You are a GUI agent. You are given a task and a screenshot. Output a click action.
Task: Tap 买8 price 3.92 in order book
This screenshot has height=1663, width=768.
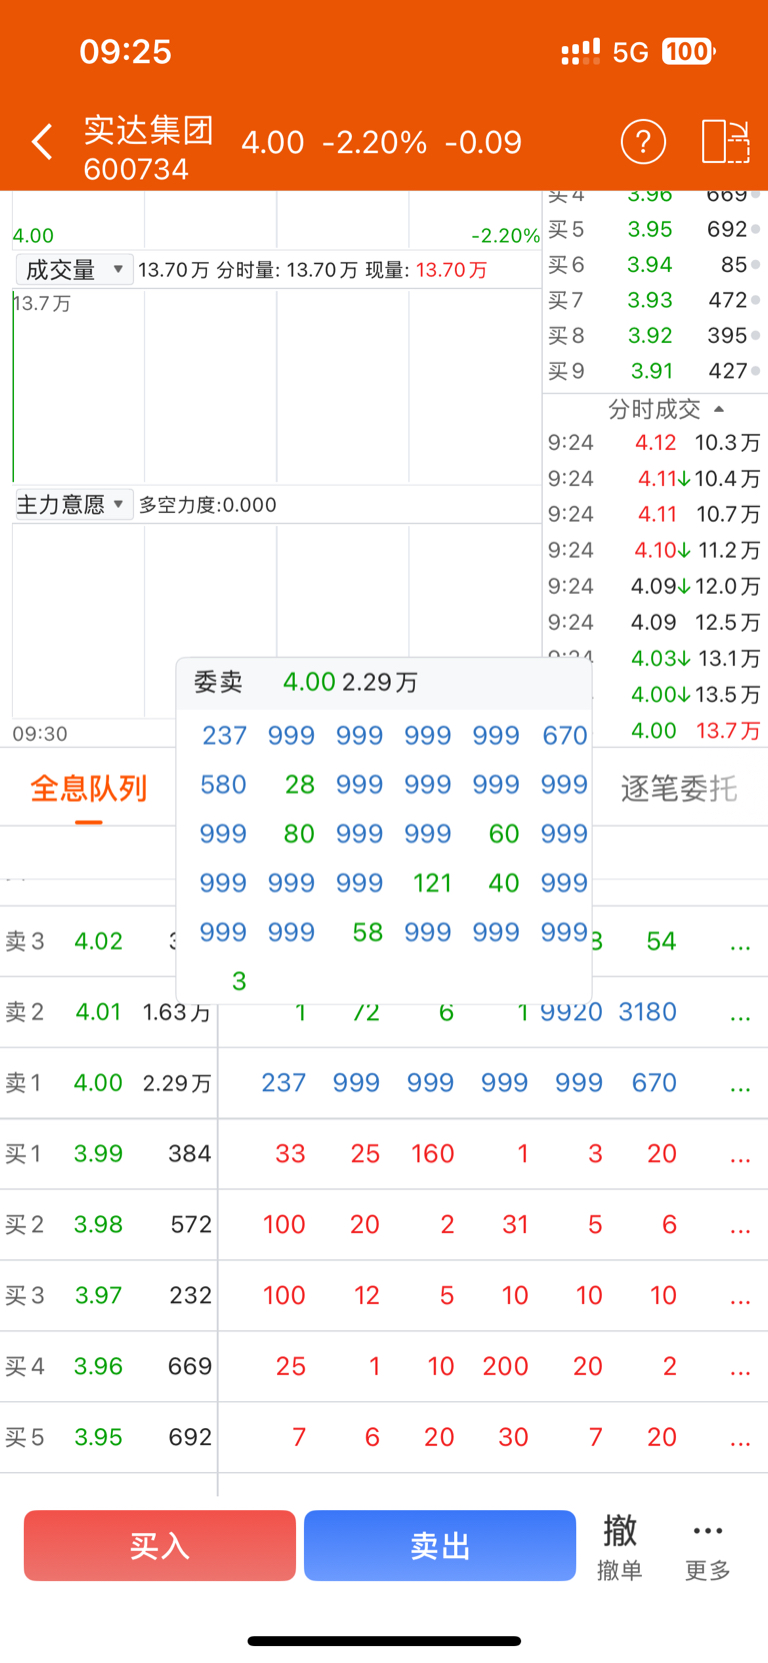pos(649,335)
